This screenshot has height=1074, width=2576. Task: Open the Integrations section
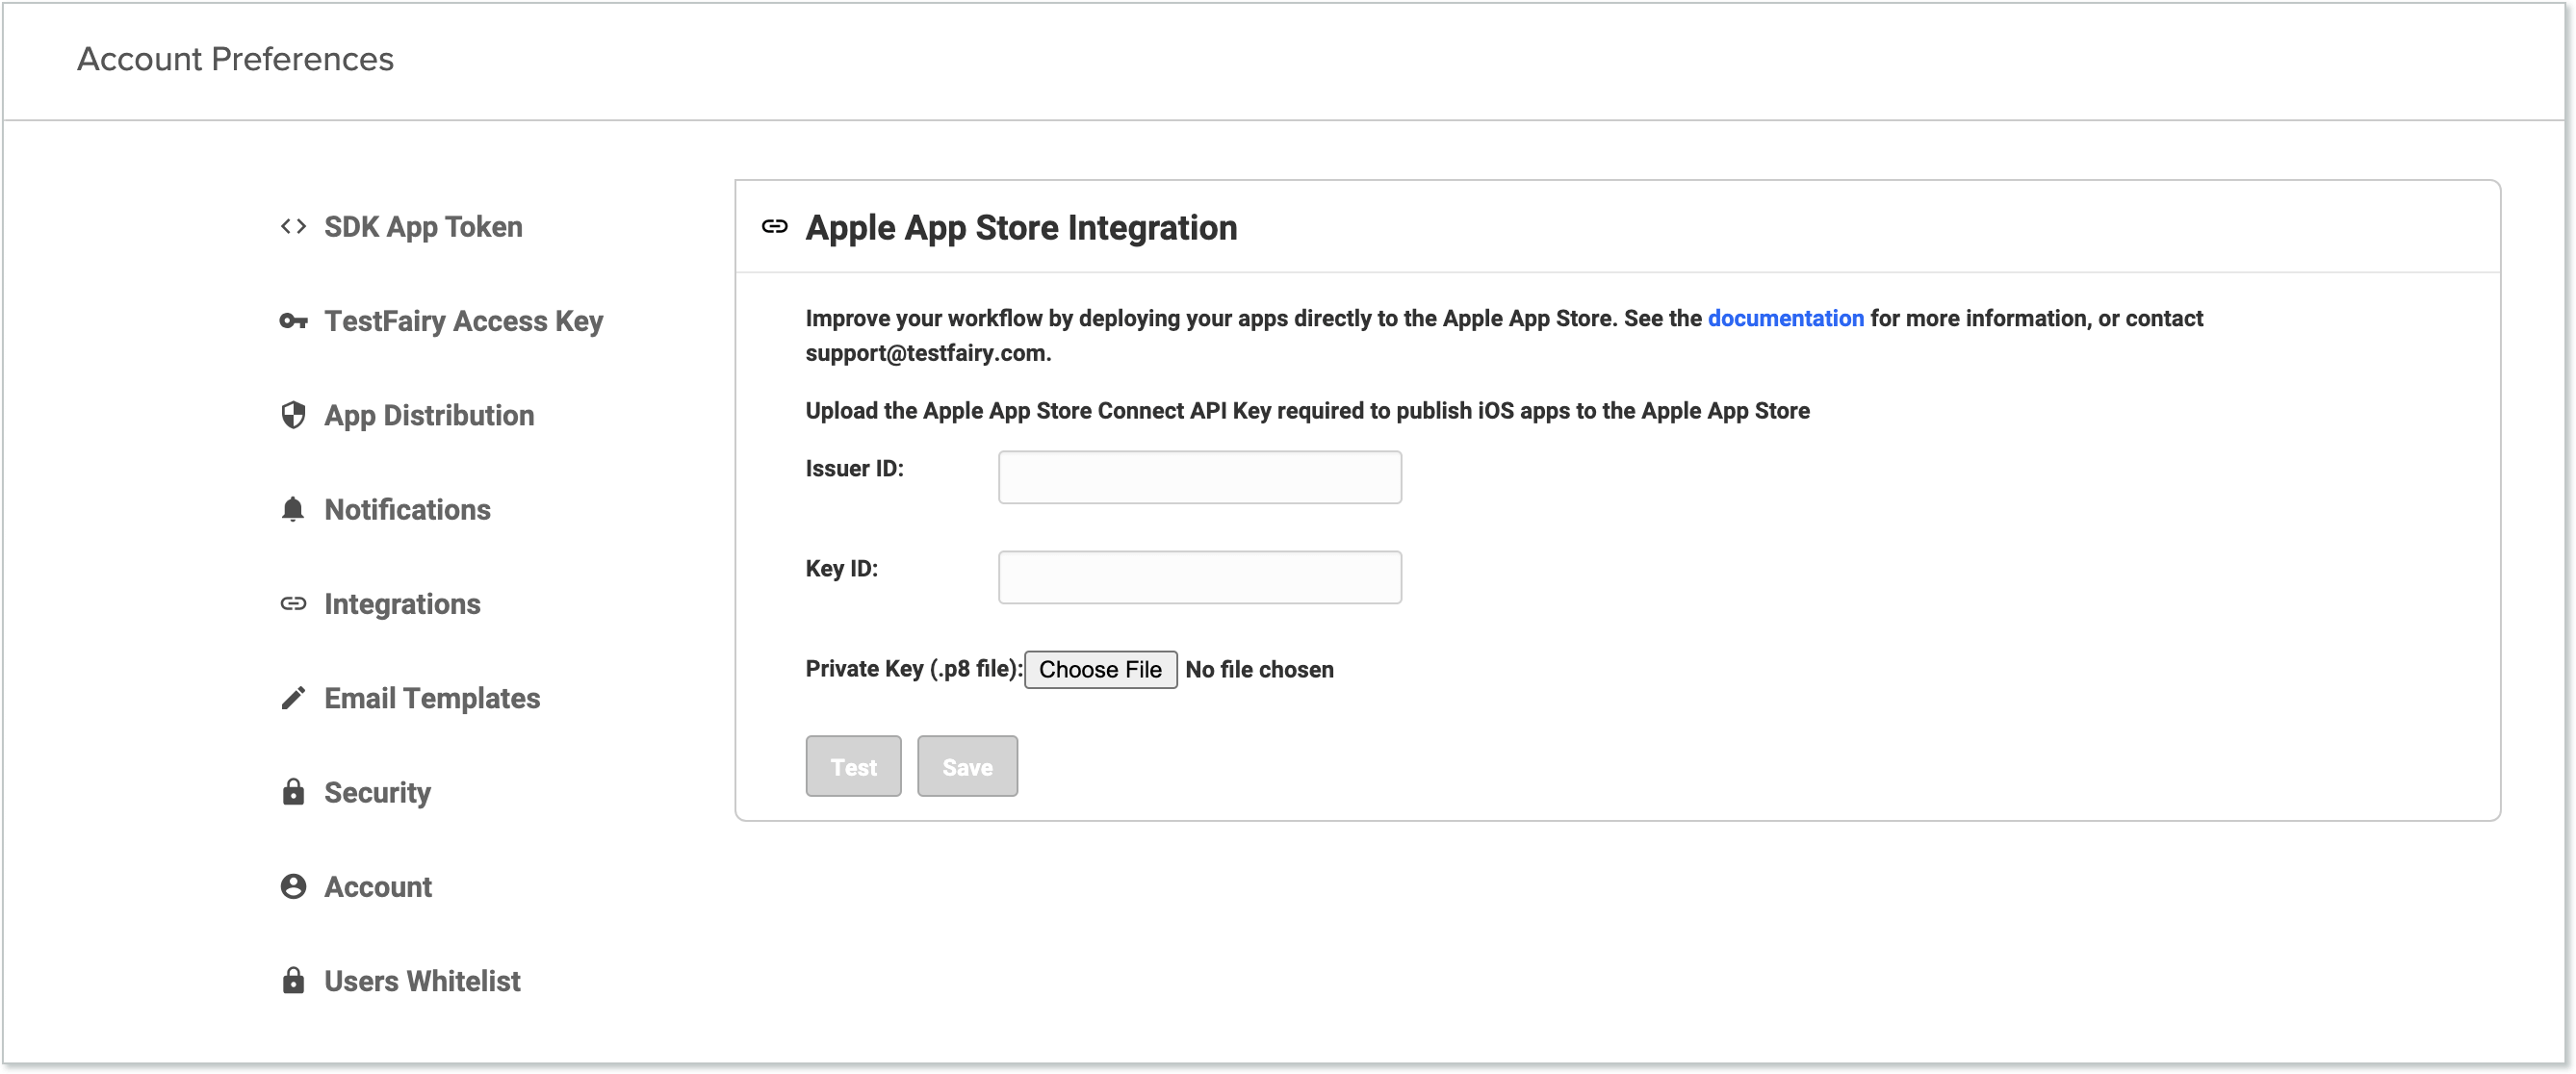pos(401,603)
